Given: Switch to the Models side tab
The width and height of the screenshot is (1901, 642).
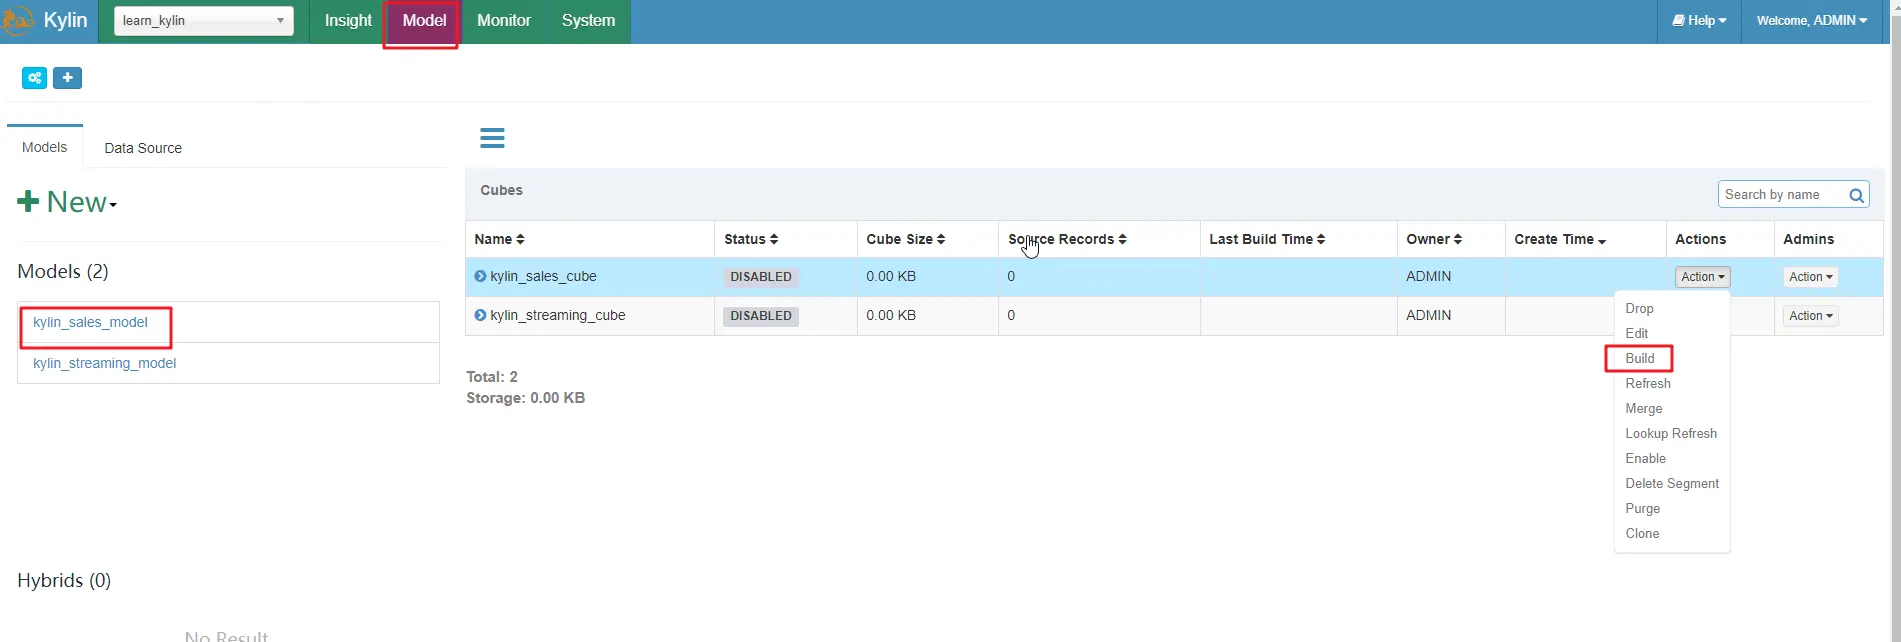Looking at the screenshot, I should tap(45, 147).
